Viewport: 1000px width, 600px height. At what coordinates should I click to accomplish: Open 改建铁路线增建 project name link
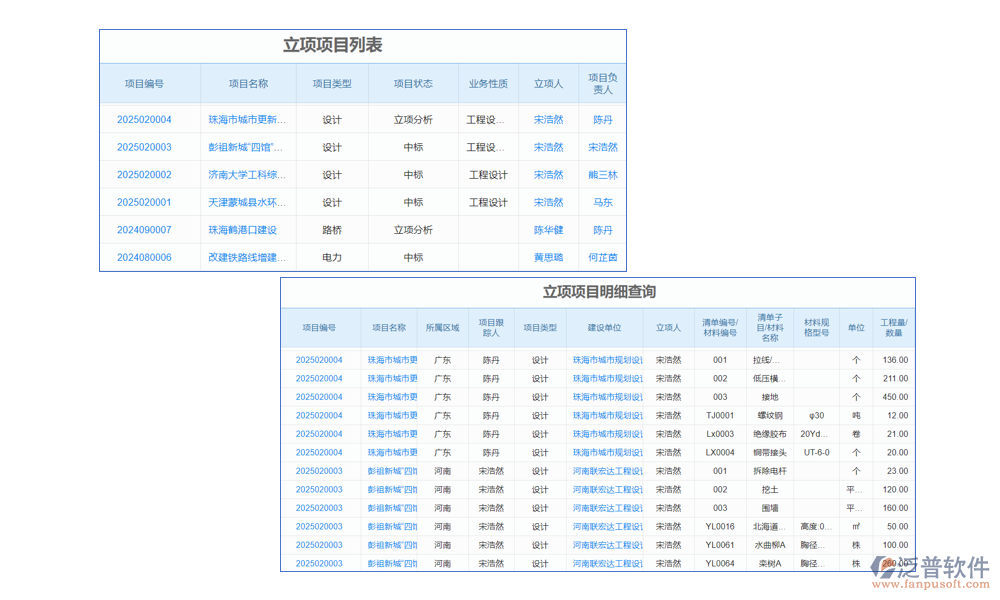[x=247, y=257]
